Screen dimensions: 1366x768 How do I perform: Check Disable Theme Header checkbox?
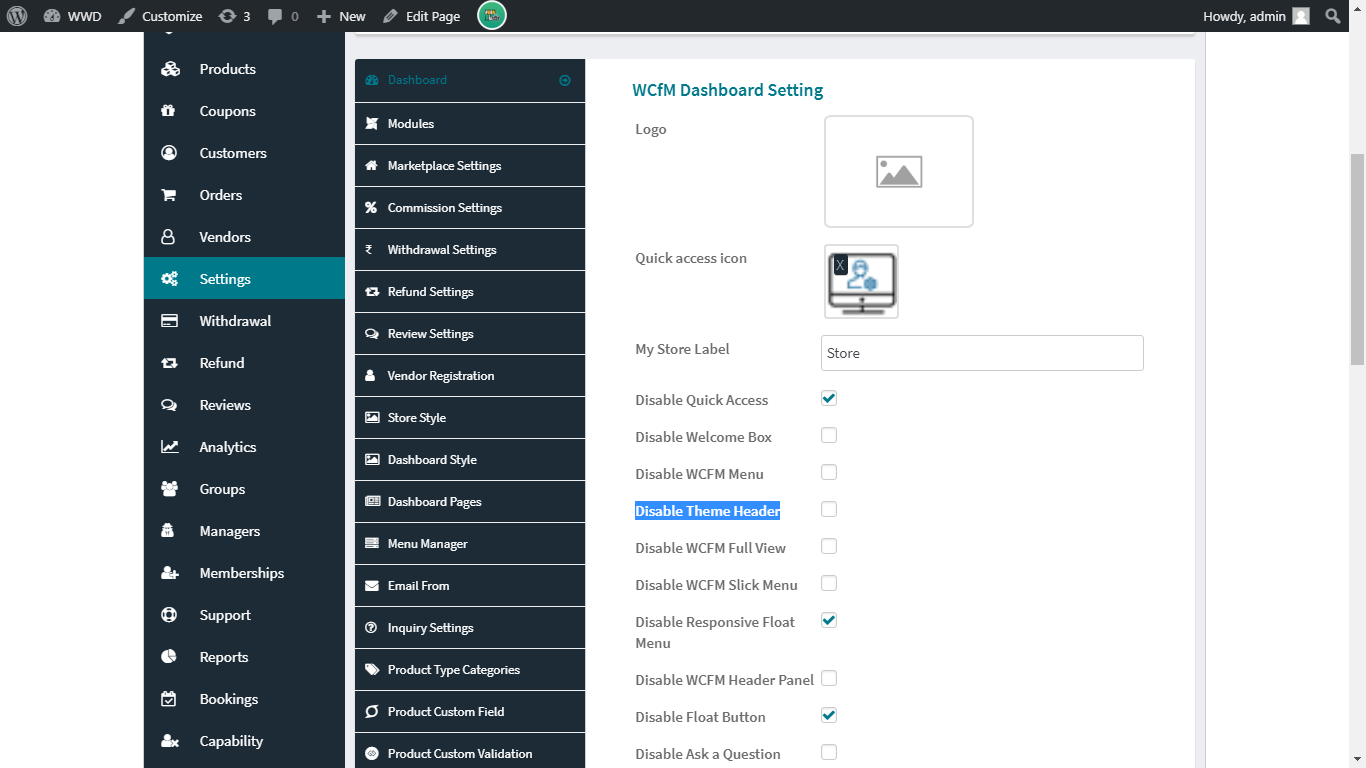(x=829, y=509)
